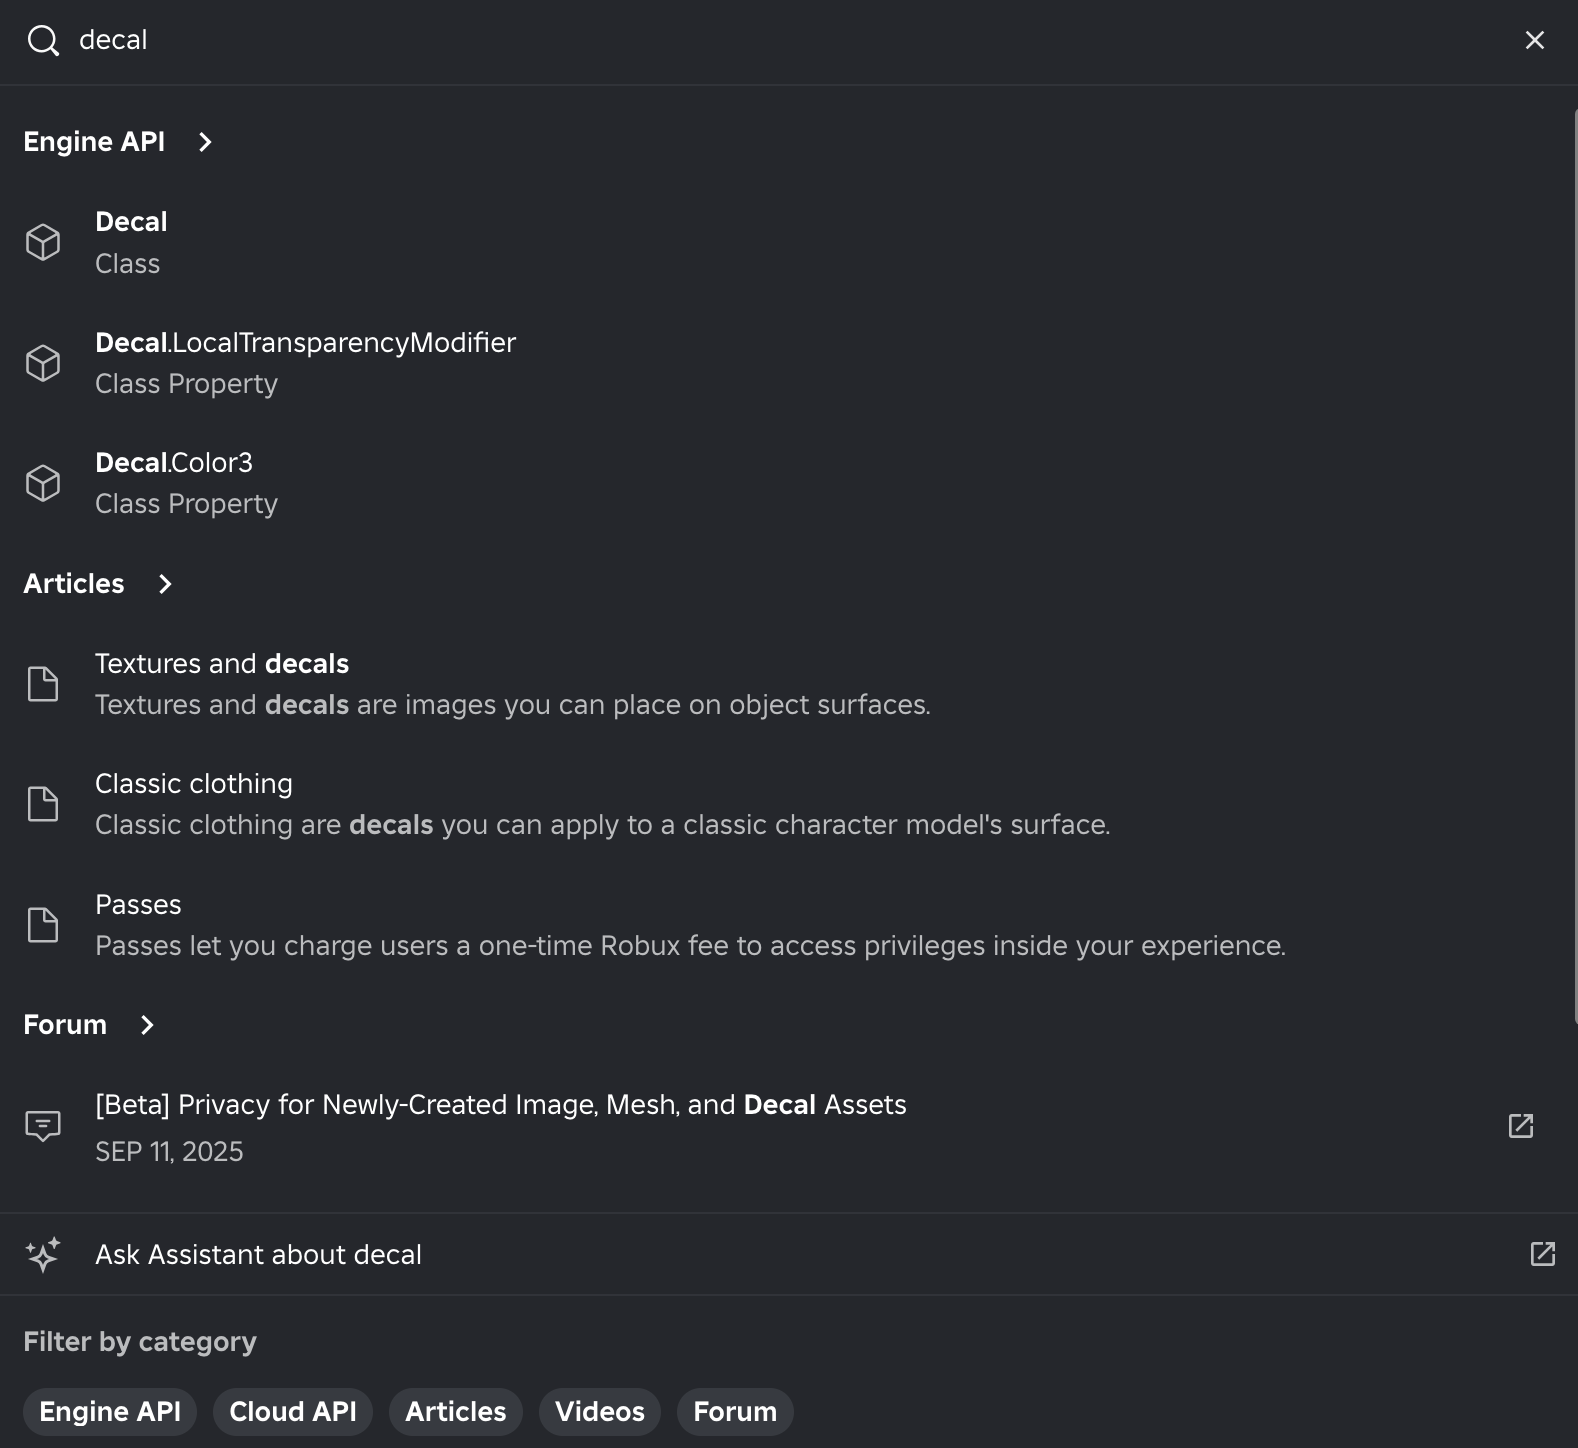The width and height of the screenshot is (1578, 1448).
Task: Click the search magnifier icon
Action: 43,40
